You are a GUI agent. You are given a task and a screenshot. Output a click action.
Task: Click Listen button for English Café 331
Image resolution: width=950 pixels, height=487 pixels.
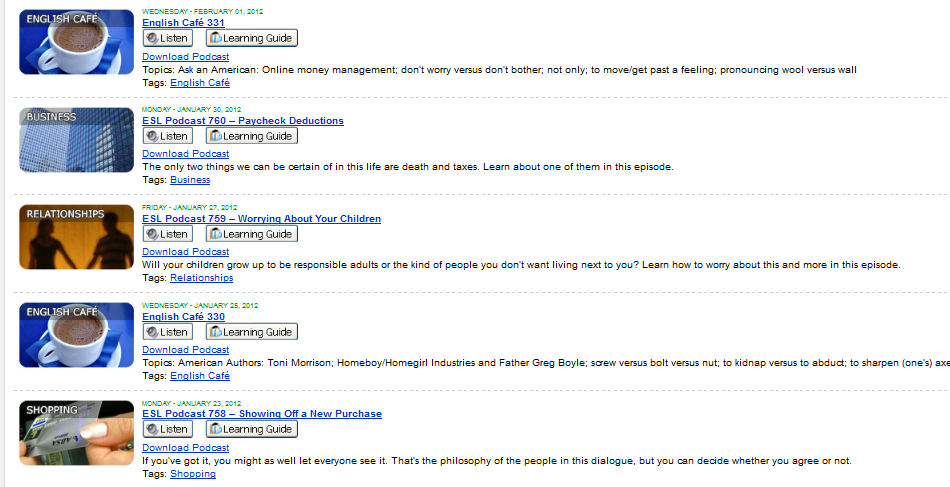[x=168, y=38]
